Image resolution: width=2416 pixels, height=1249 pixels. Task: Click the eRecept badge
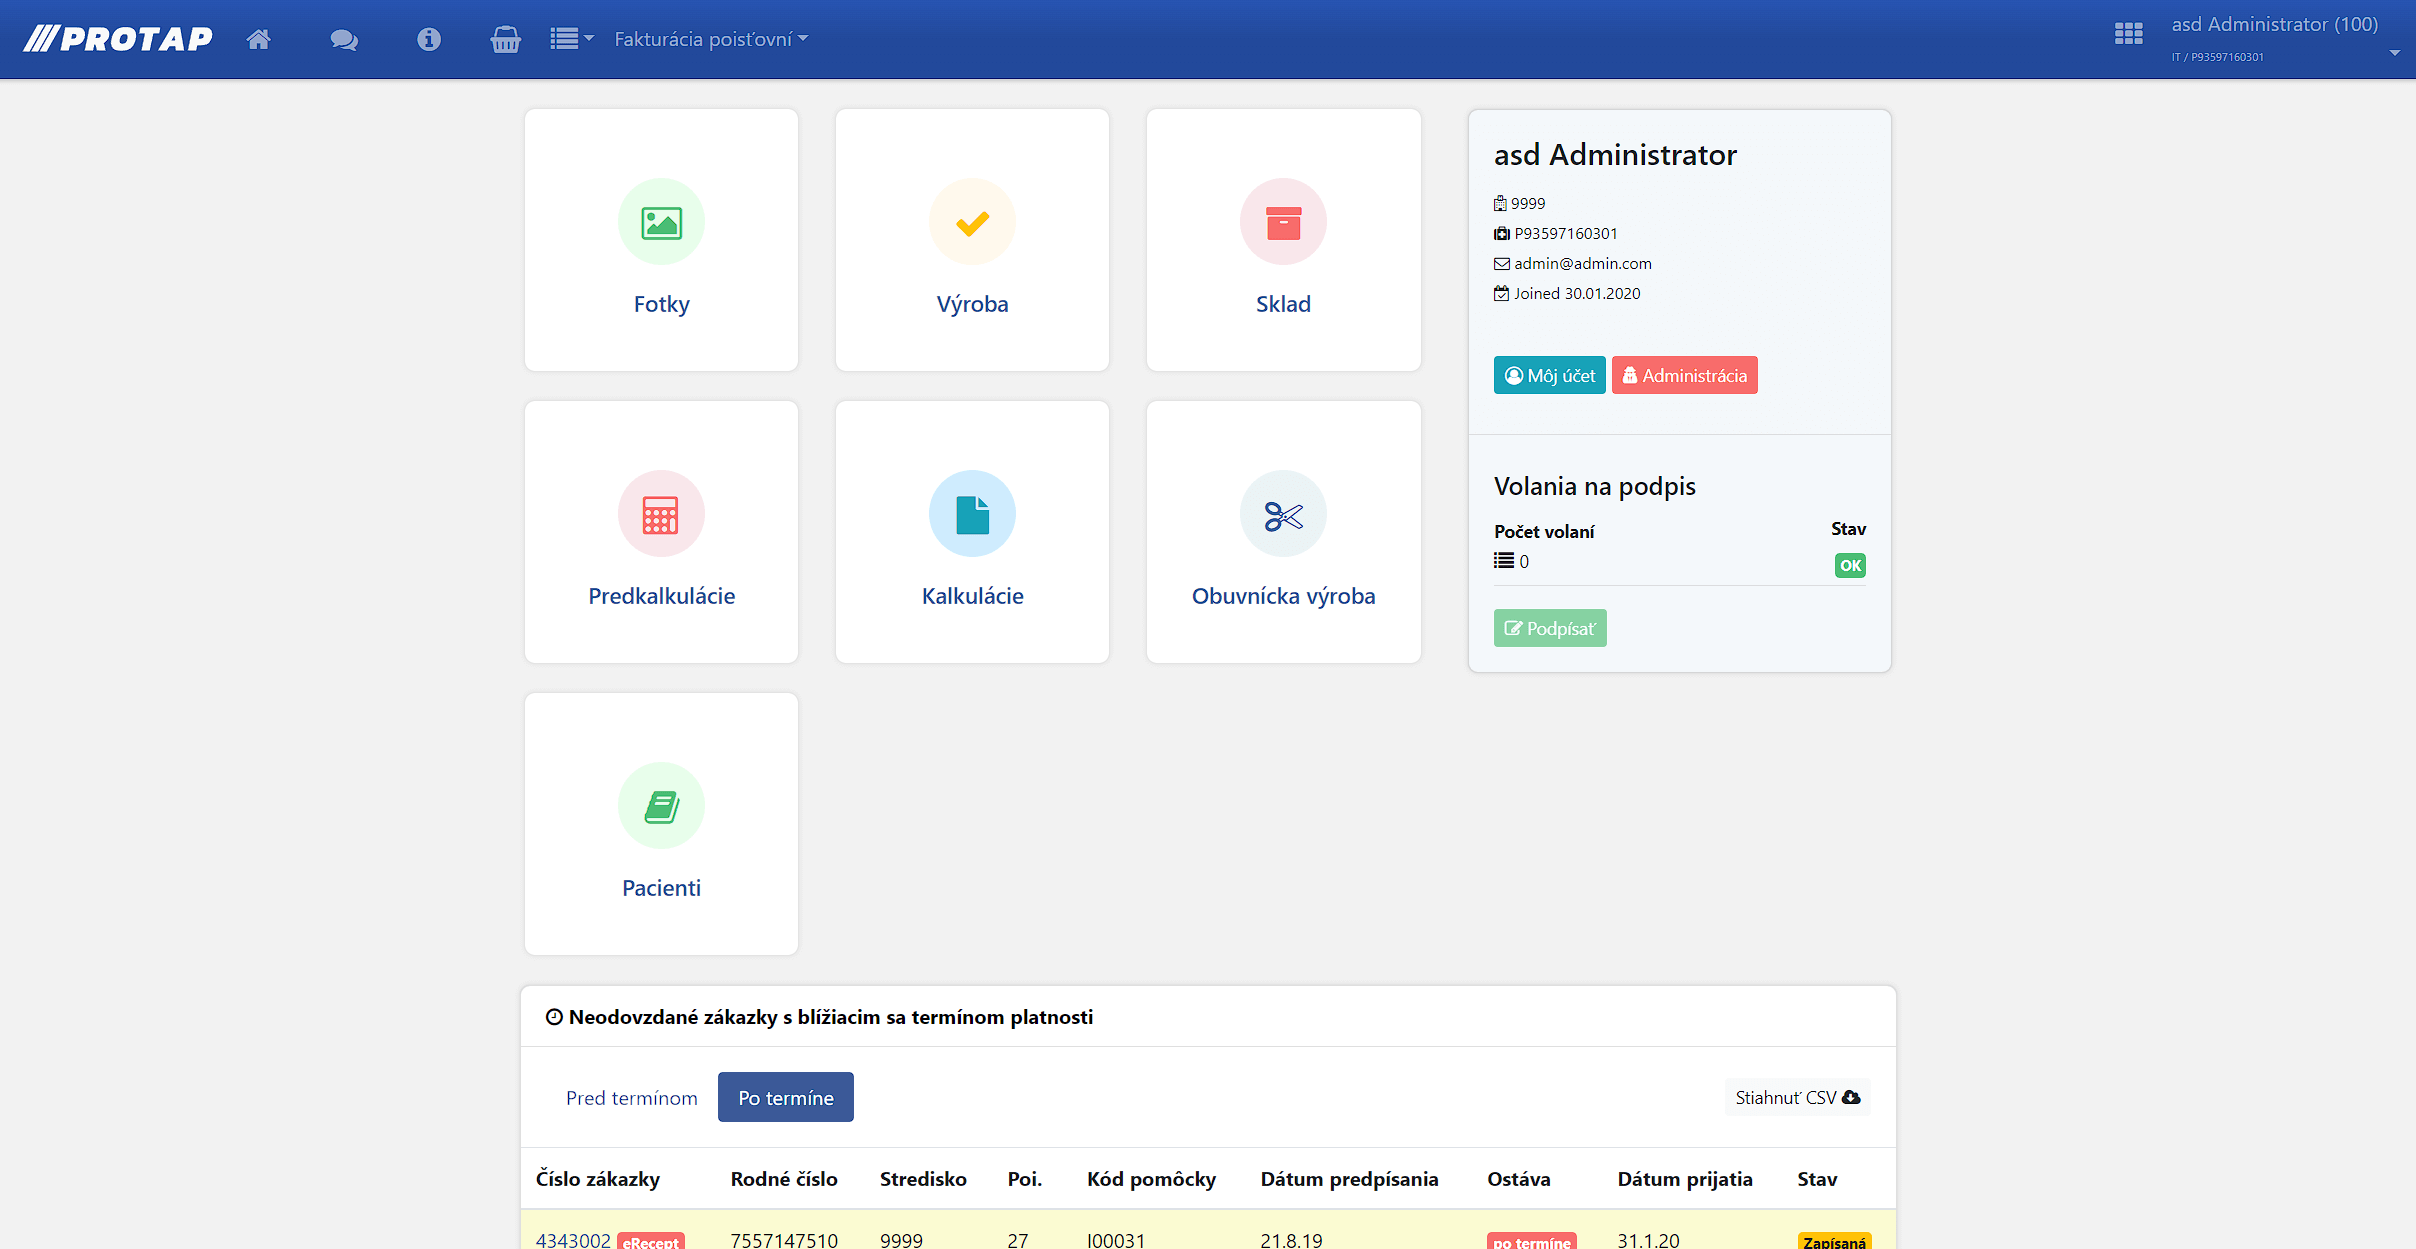pyautogui.click(x=651, y=1242)
